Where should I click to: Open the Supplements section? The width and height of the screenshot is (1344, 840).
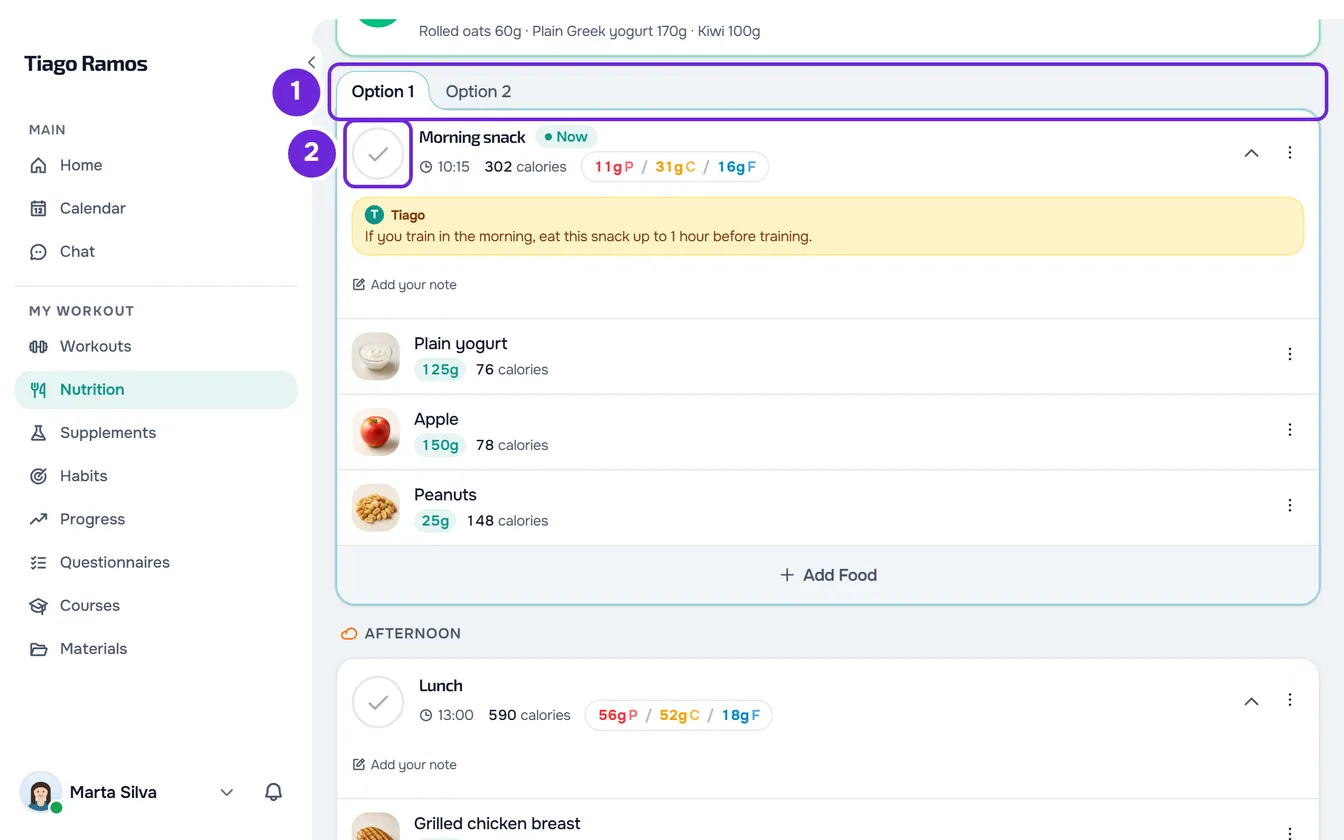point(156,432)
